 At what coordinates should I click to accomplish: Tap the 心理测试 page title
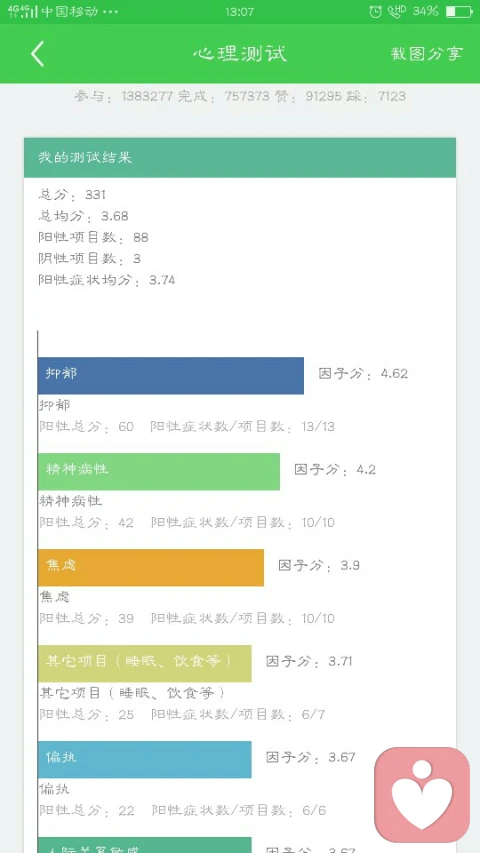240,53
